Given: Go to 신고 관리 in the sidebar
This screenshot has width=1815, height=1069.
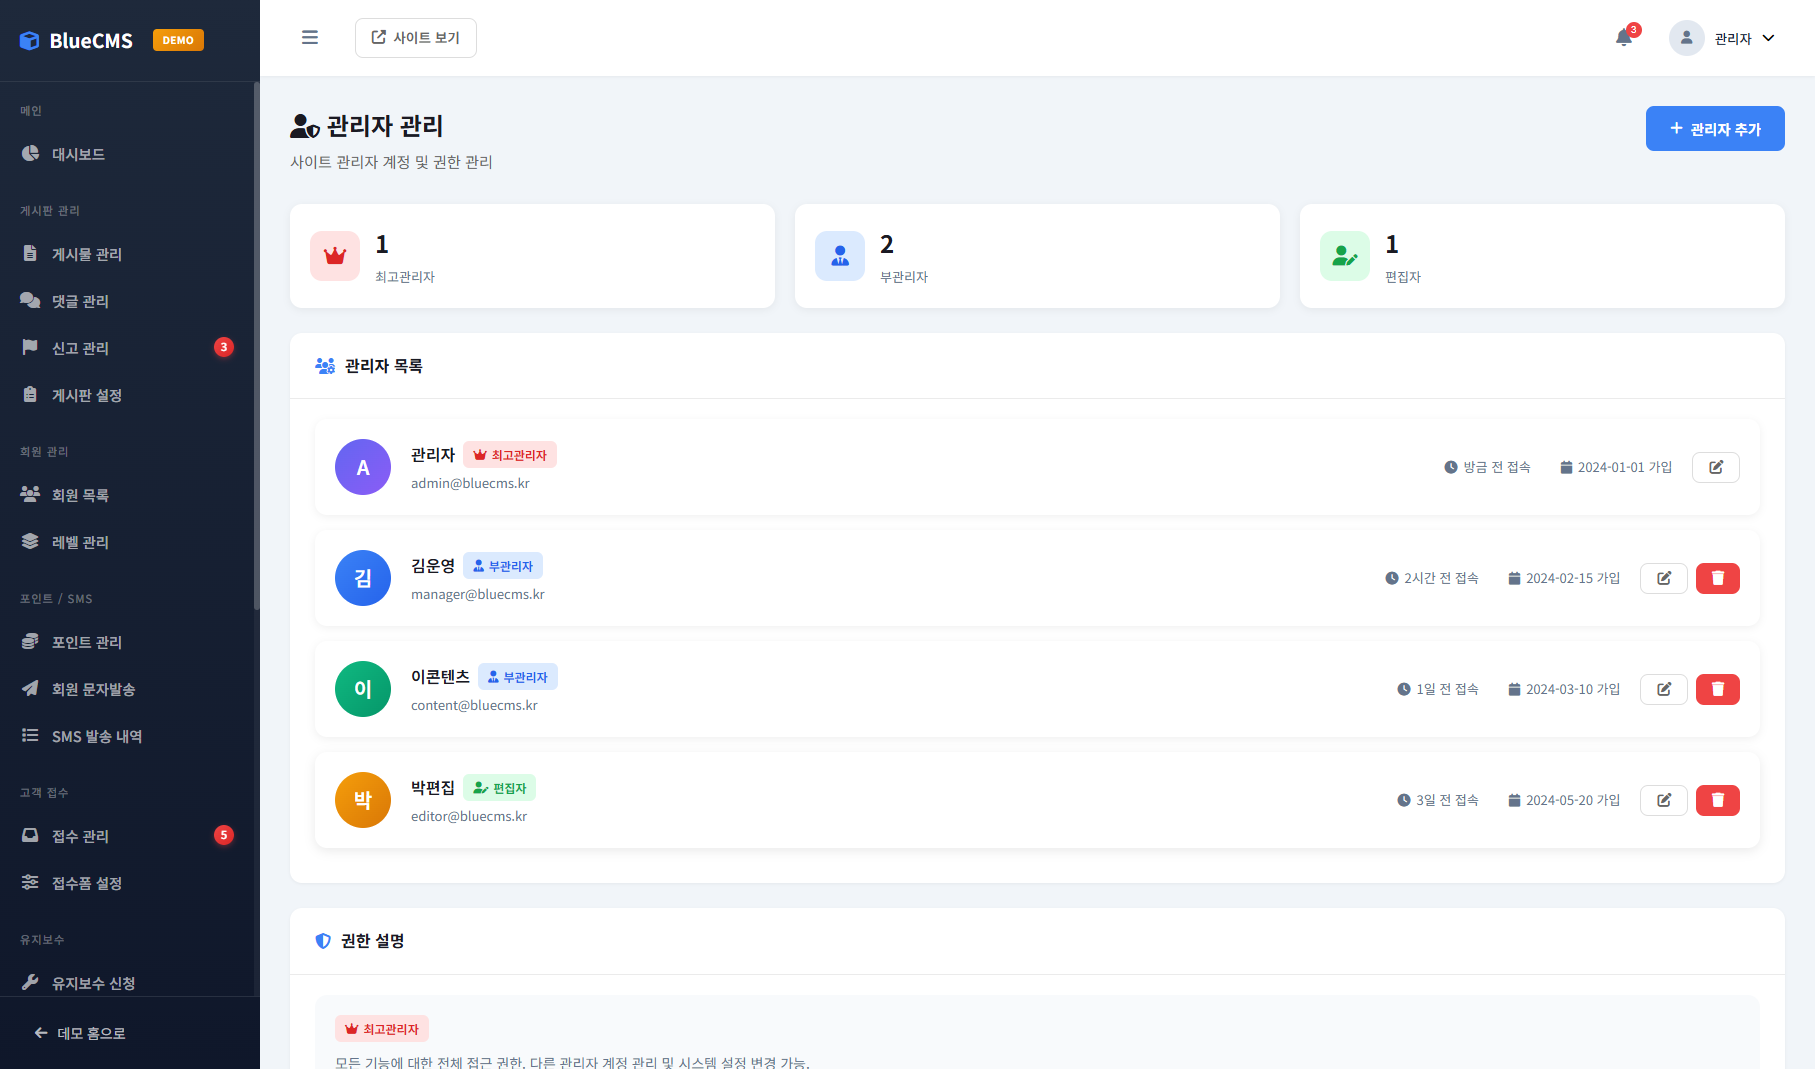Looking at the screenshot, I should (x=80, y=348).
